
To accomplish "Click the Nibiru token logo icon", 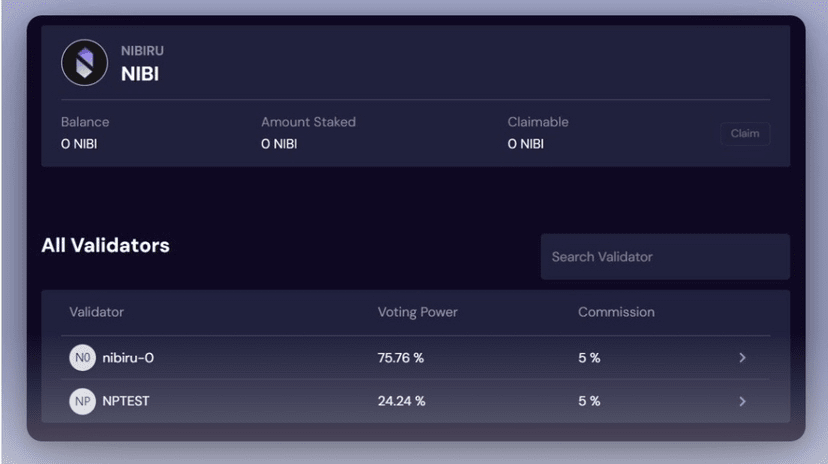I will point(84,63).
